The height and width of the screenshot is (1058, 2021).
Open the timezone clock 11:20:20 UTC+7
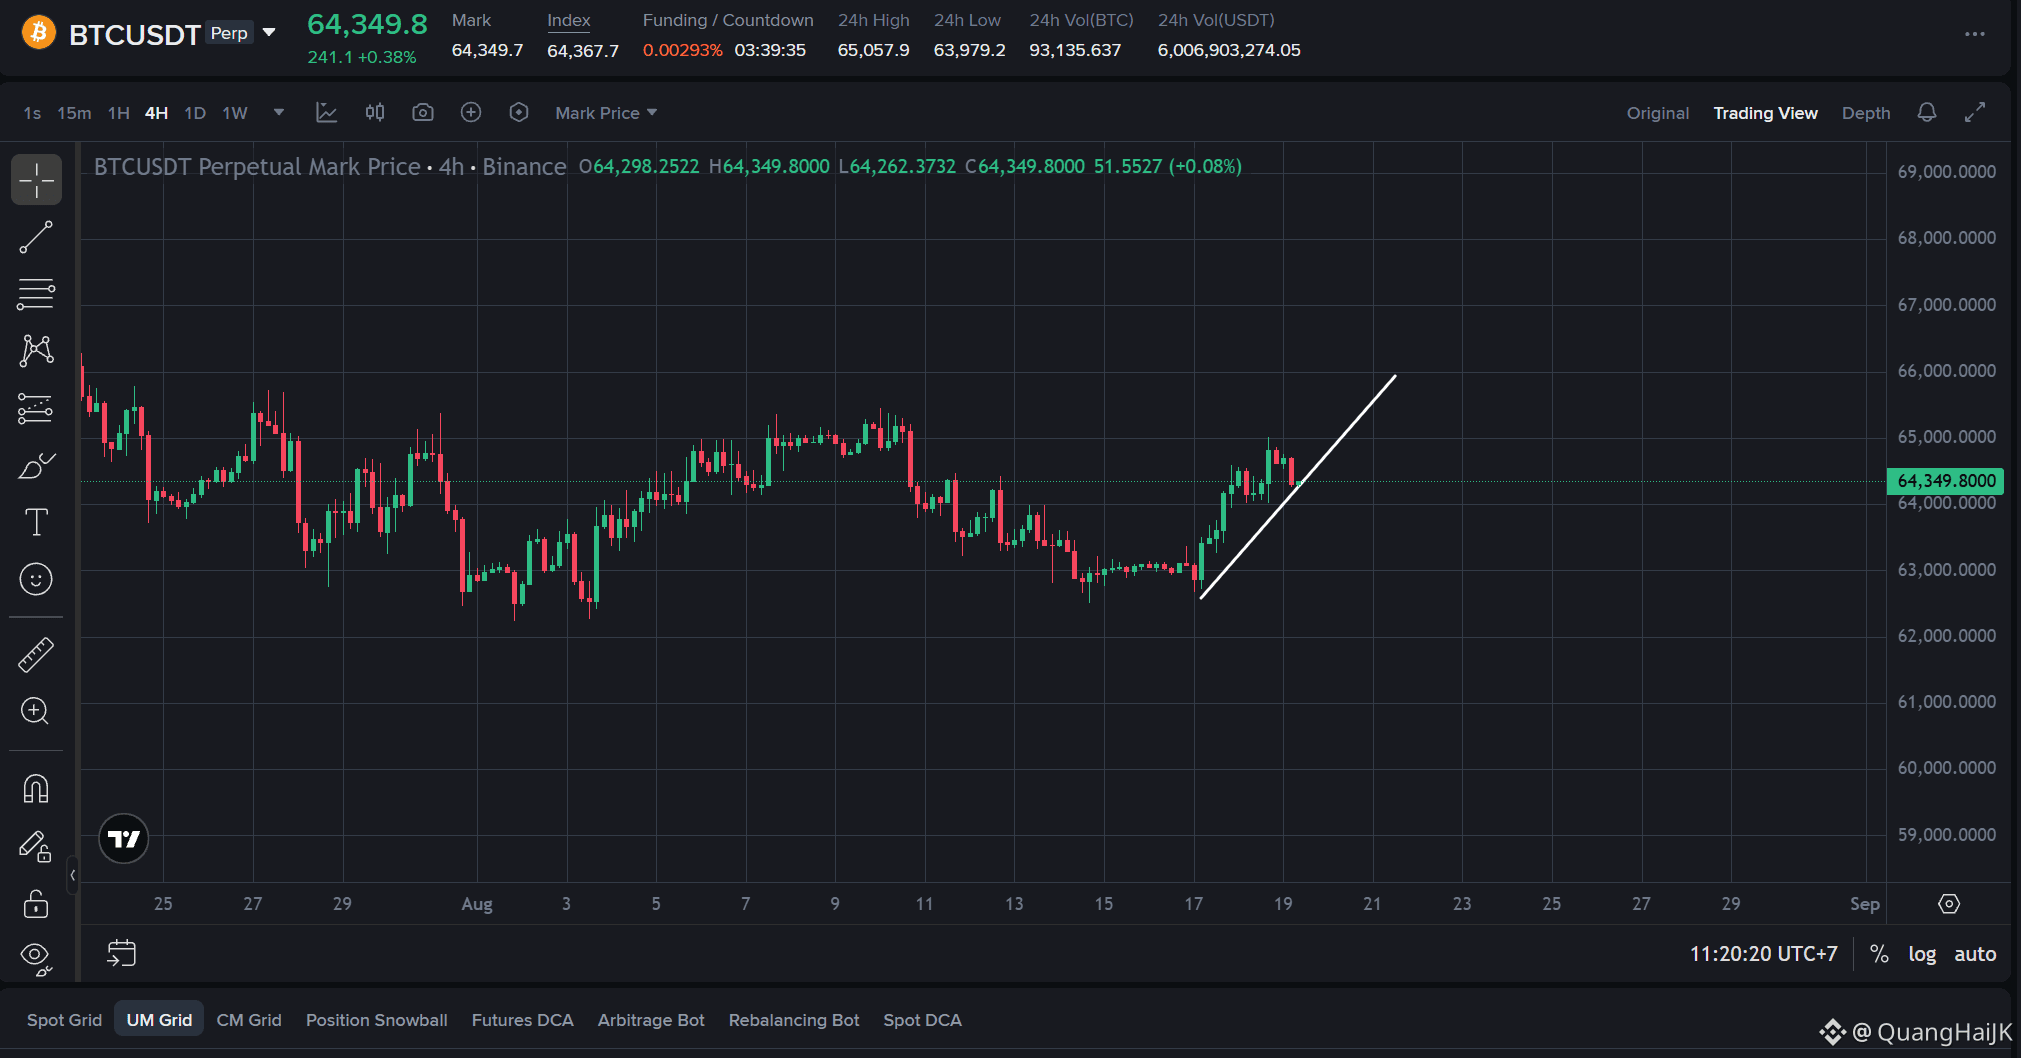point(1764,954)
